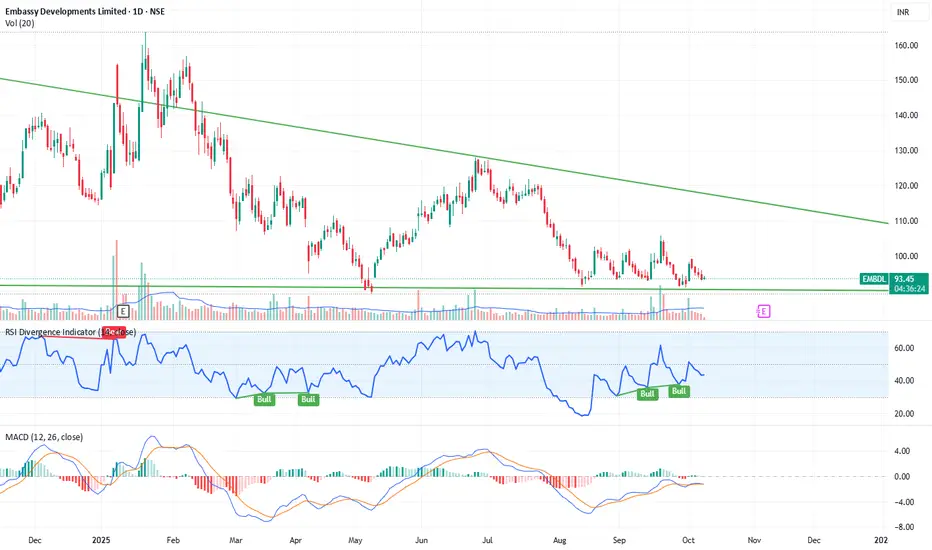
Task: Click the Feb label on the time axis
Action: [173, 540]
